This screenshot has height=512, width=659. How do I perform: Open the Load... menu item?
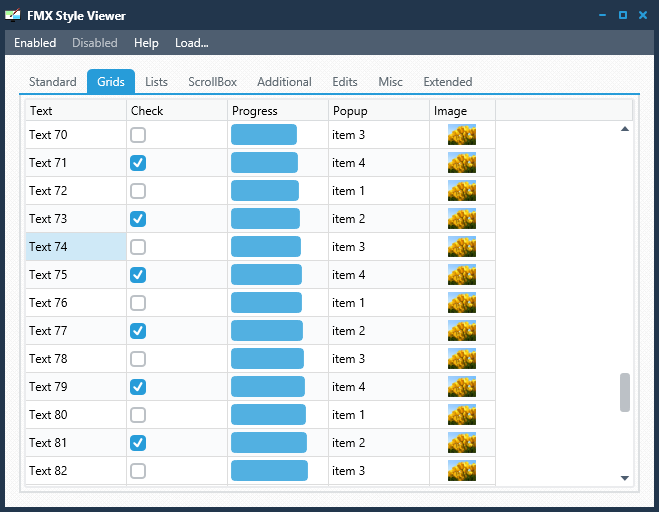point(192,43)
